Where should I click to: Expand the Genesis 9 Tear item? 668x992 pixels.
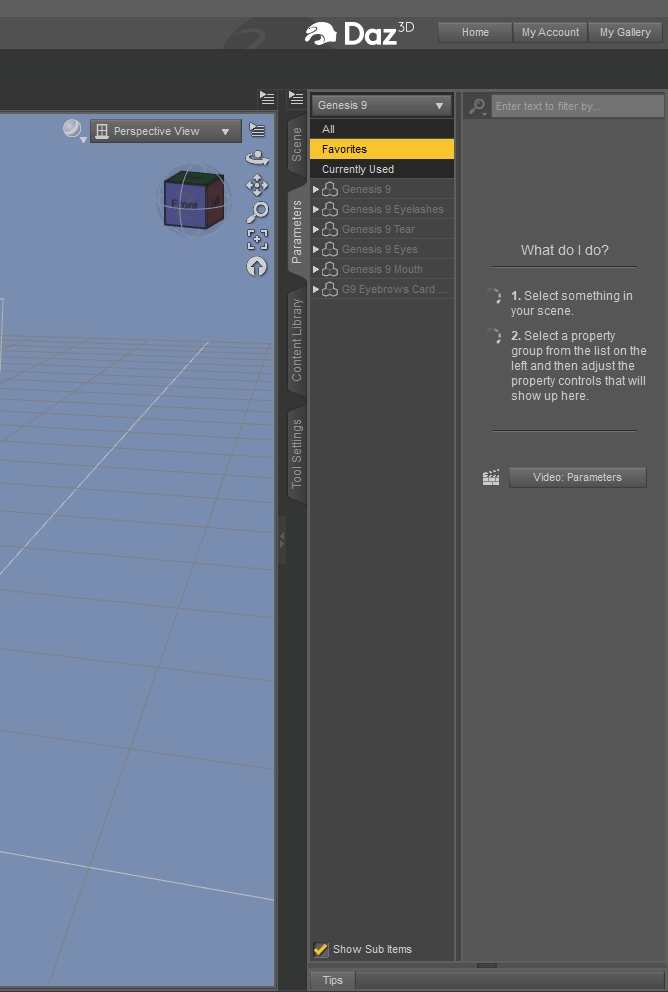coord(316,229)
